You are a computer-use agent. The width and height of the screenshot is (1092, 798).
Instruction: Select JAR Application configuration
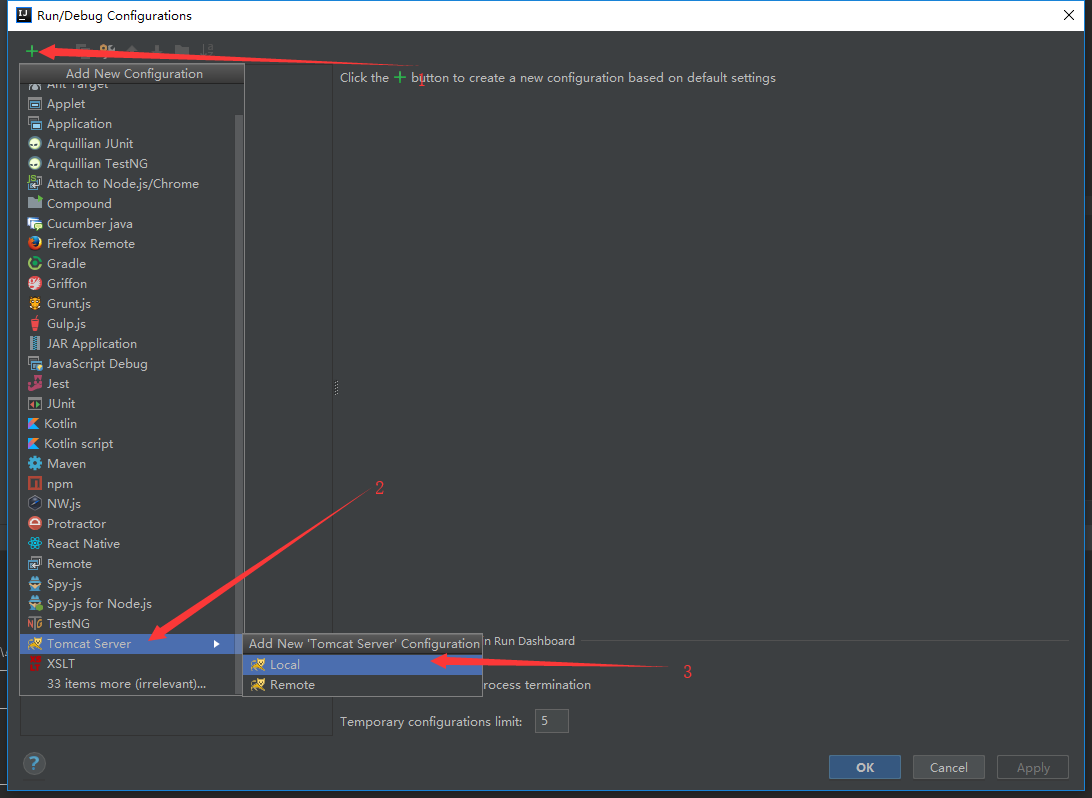132,344
